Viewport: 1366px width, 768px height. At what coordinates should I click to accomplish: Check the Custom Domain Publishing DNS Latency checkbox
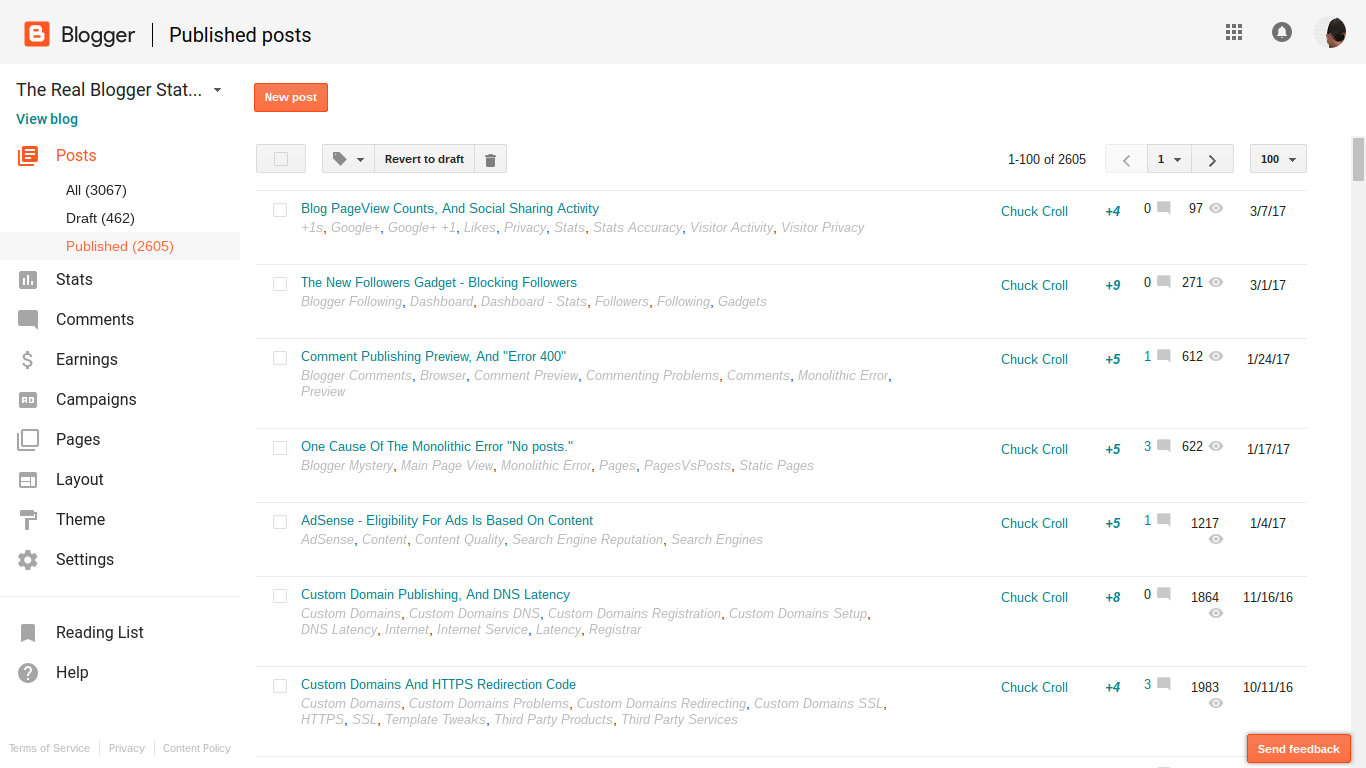pyautogui.click(x=280, y=596)
